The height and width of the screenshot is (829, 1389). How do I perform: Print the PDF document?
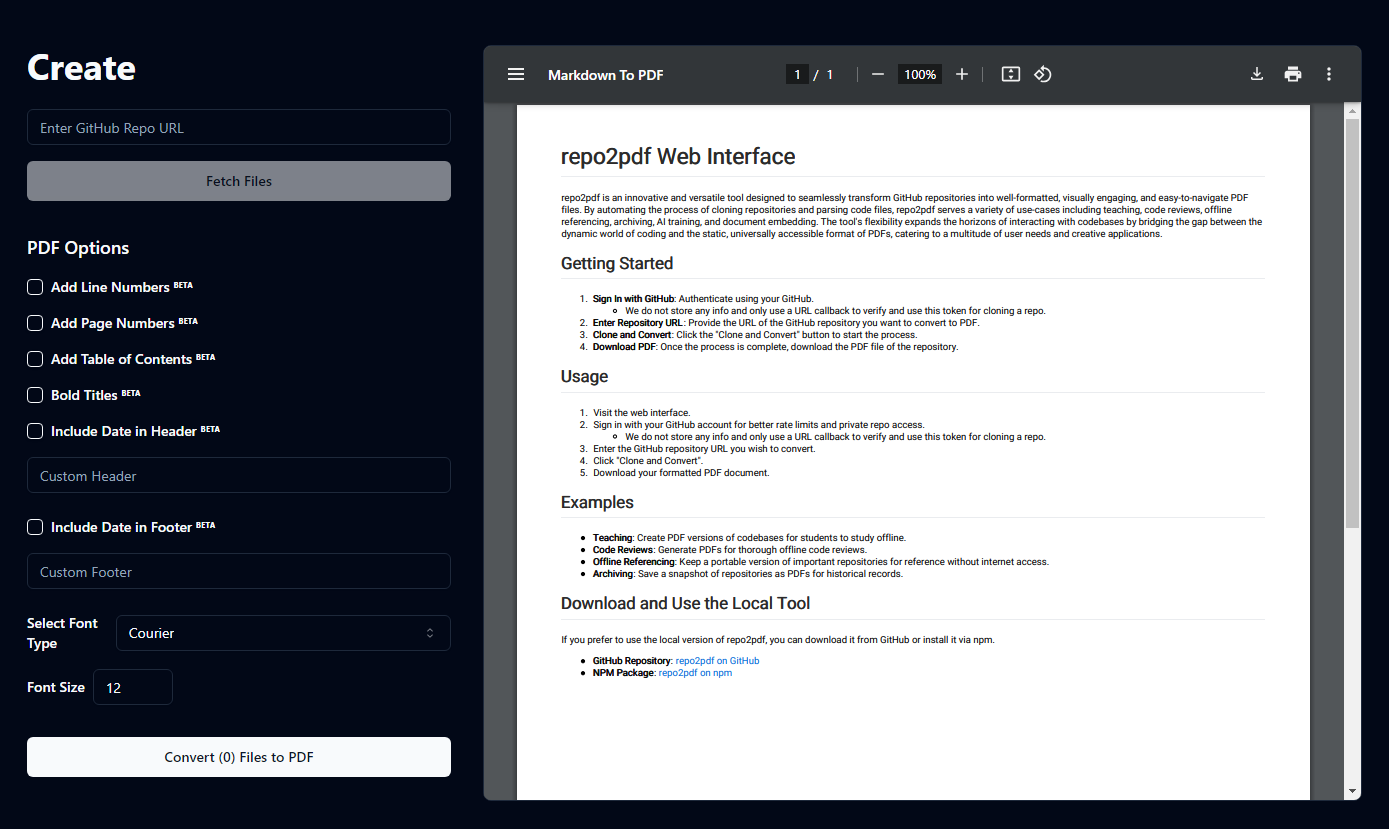[1293, 74]
